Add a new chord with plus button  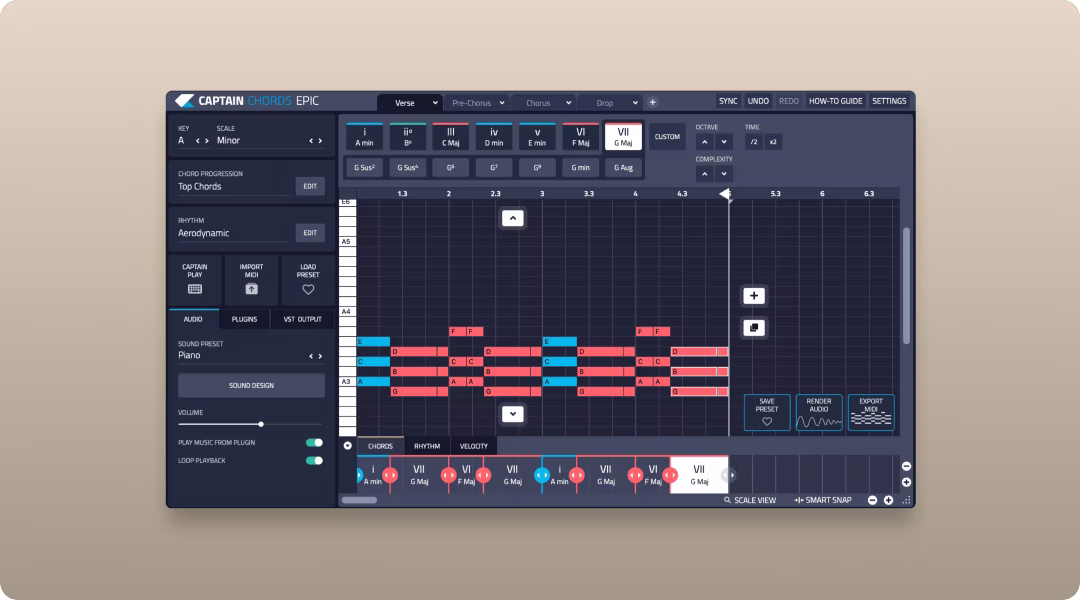[754, 296]
